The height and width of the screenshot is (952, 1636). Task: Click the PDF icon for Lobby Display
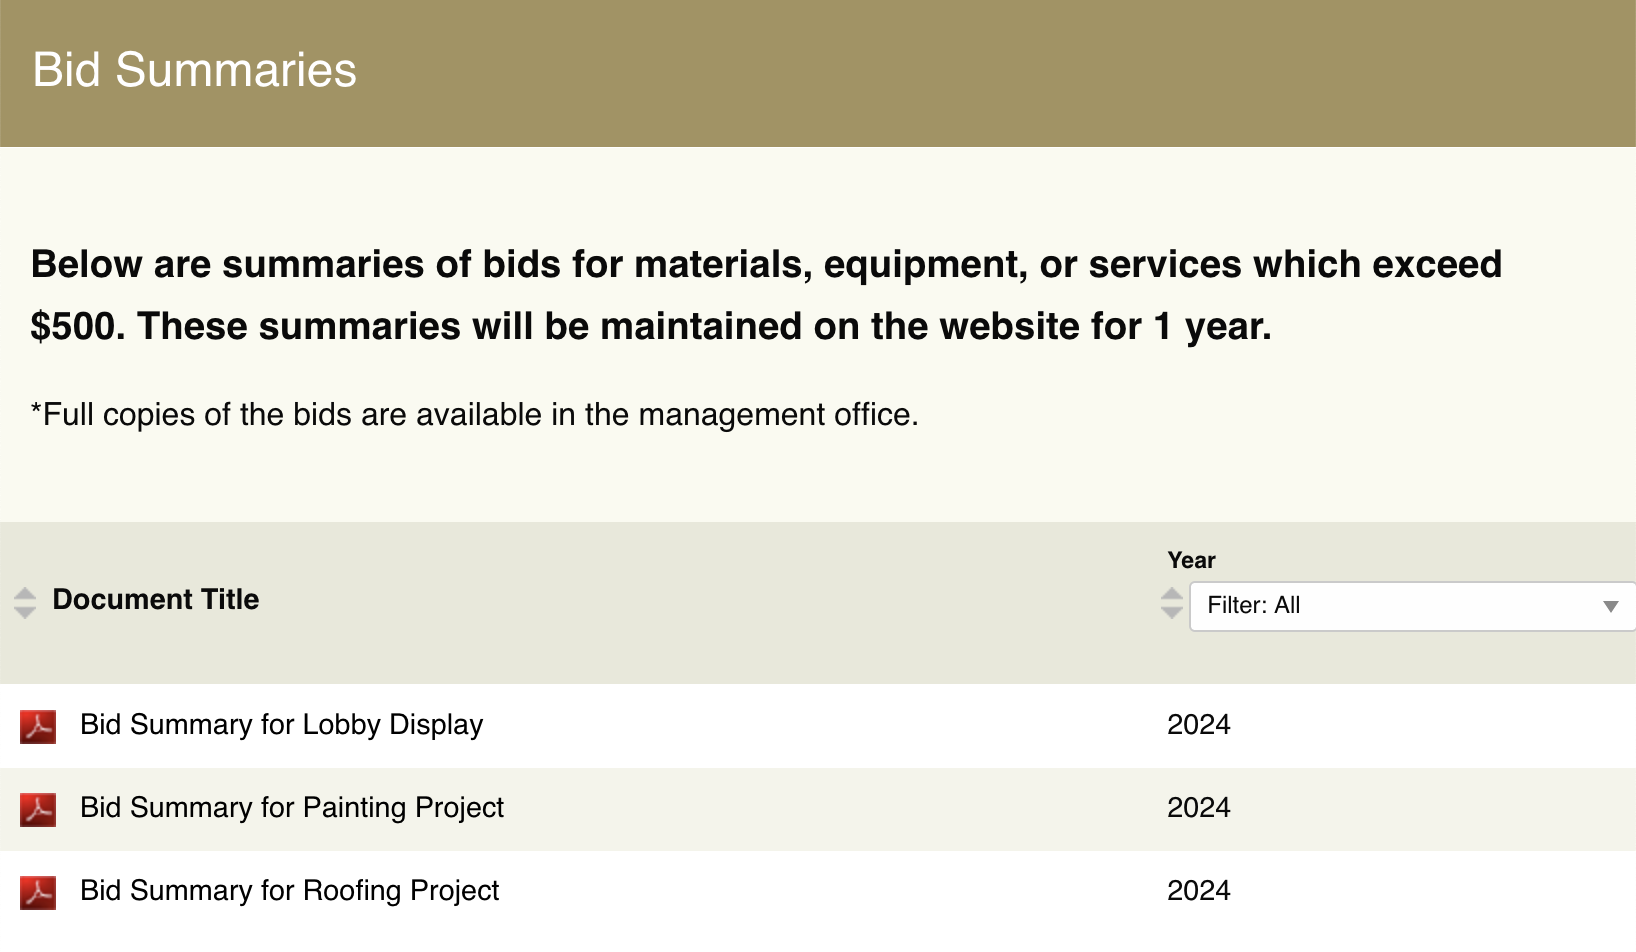point(38,726)
